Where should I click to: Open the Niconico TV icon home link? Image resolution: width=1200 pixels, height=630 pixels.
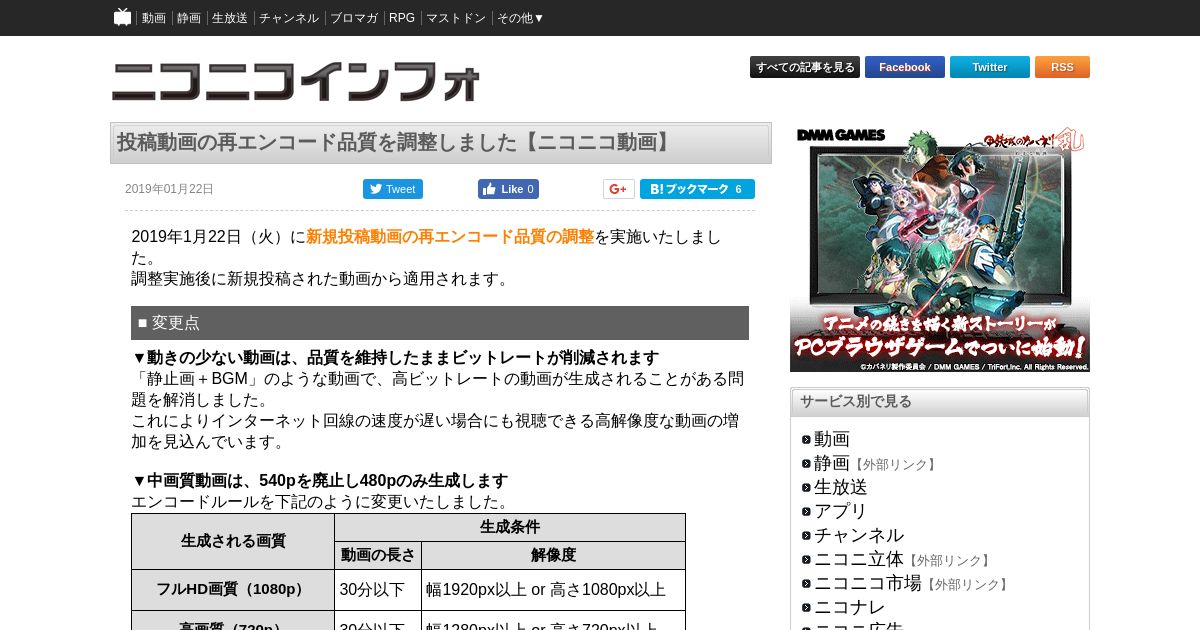122,17
